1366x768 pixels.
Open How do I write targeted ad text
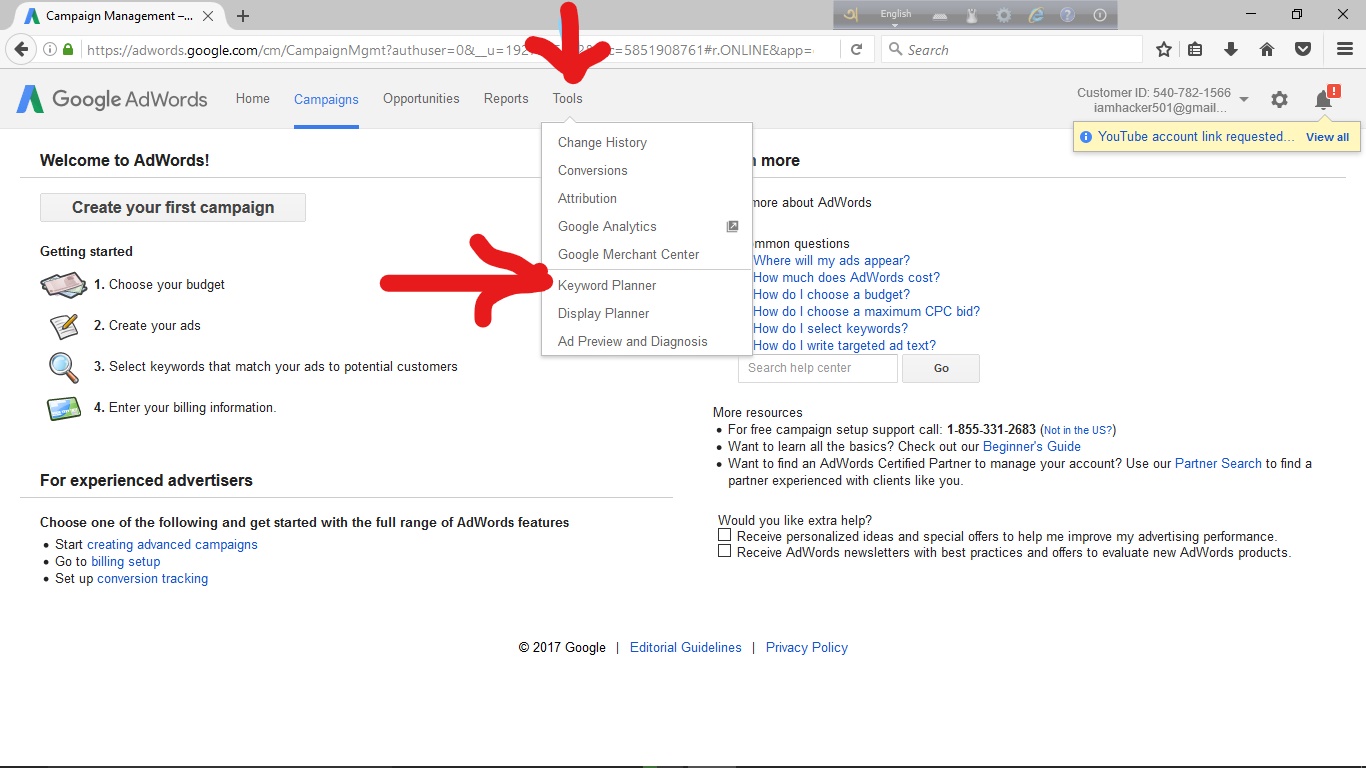[x=844, y=345]
